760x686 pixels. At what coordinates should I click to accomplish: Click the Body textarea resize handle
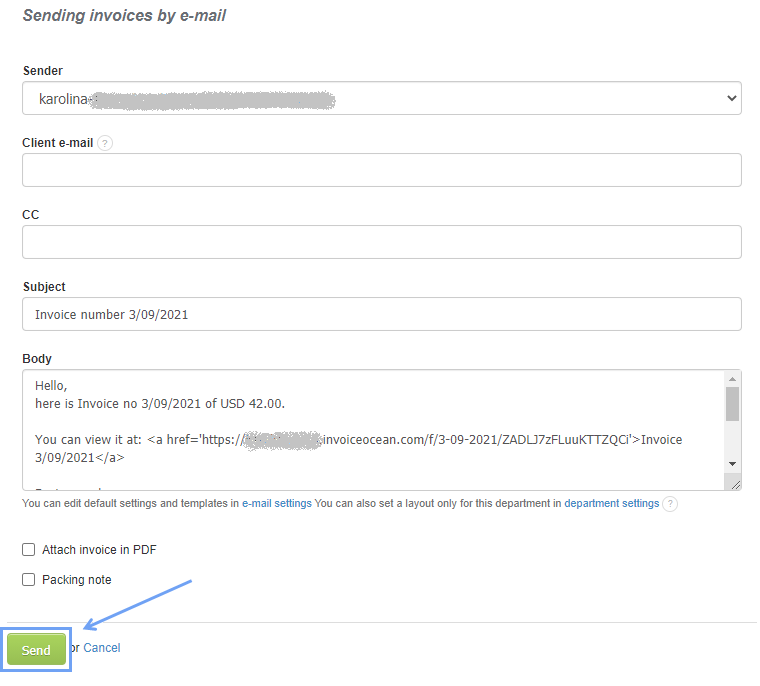[735, 484]
